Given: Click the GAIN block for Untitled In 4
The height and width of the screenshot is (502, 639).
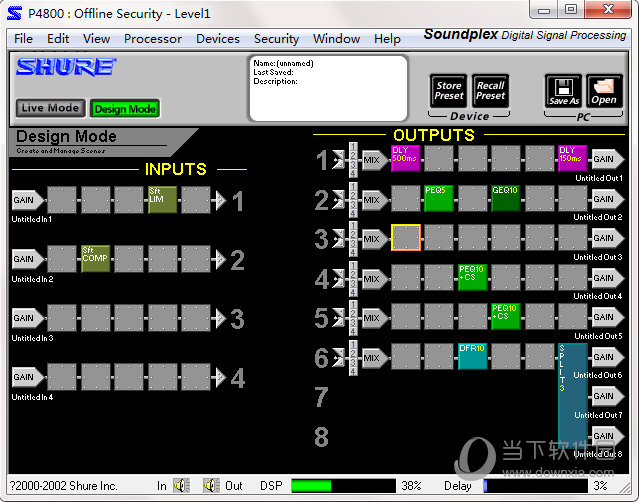Looking at the screenshot, I should click(27, 377).
